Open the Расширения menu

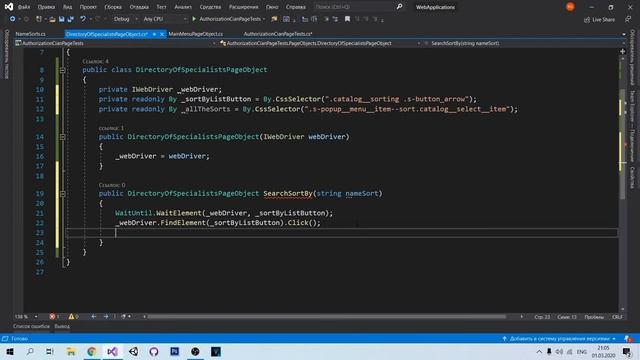tap(243, 7)
